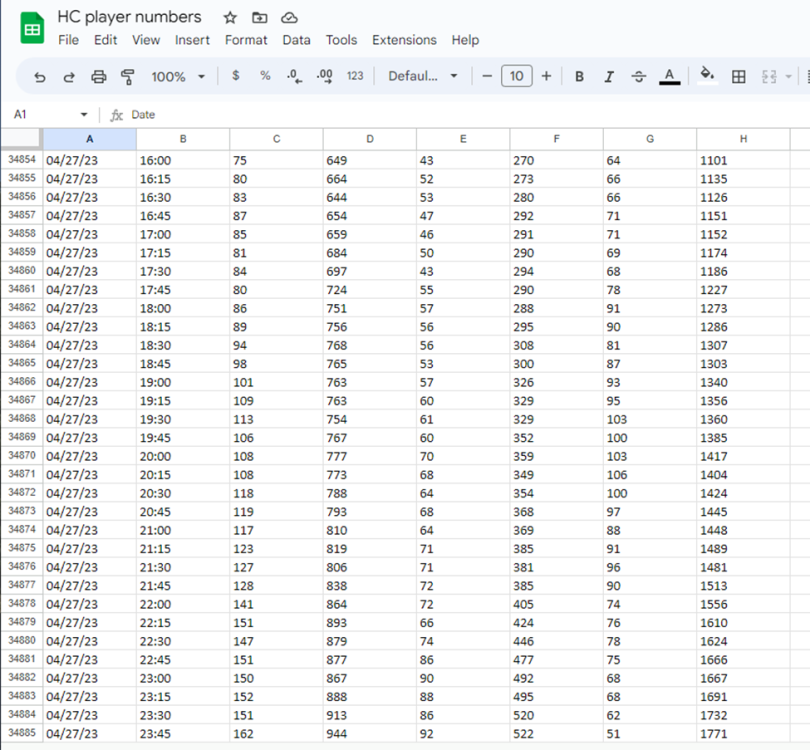The image size is (810, 750).
Task: Increase font size with plus button
Action: click(x=546, y=76)
